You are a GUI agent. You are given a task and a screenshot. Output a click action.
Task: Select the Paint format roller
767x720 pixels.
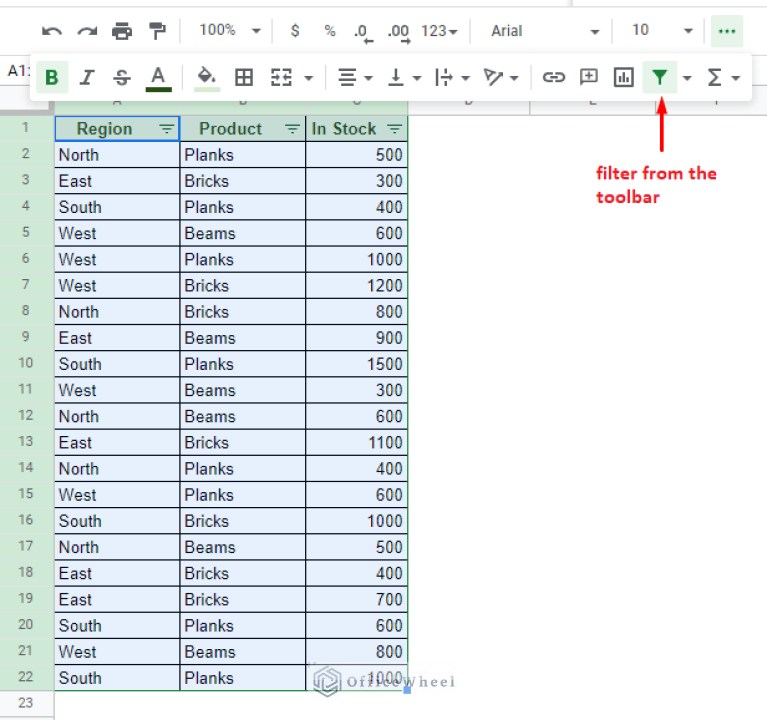tap(157, 31)
